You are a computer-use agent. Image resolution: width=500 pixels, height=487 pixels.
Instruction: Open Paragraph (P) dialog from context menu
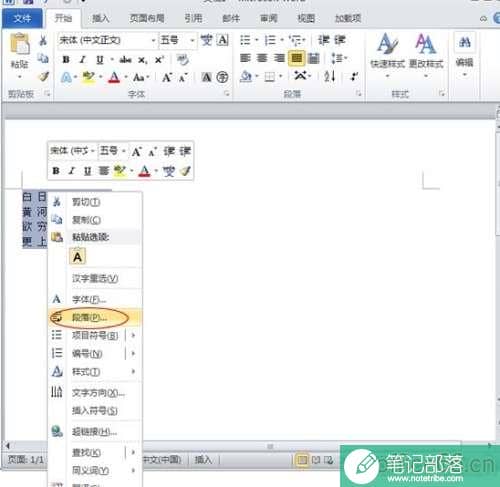[95, 317]
